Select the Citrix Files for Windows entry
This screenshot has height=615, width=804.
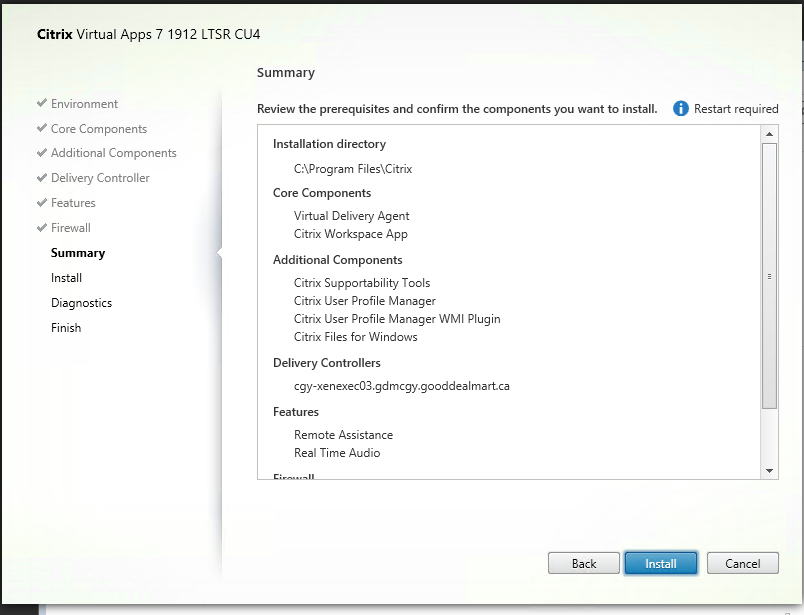tap(356, 337)
